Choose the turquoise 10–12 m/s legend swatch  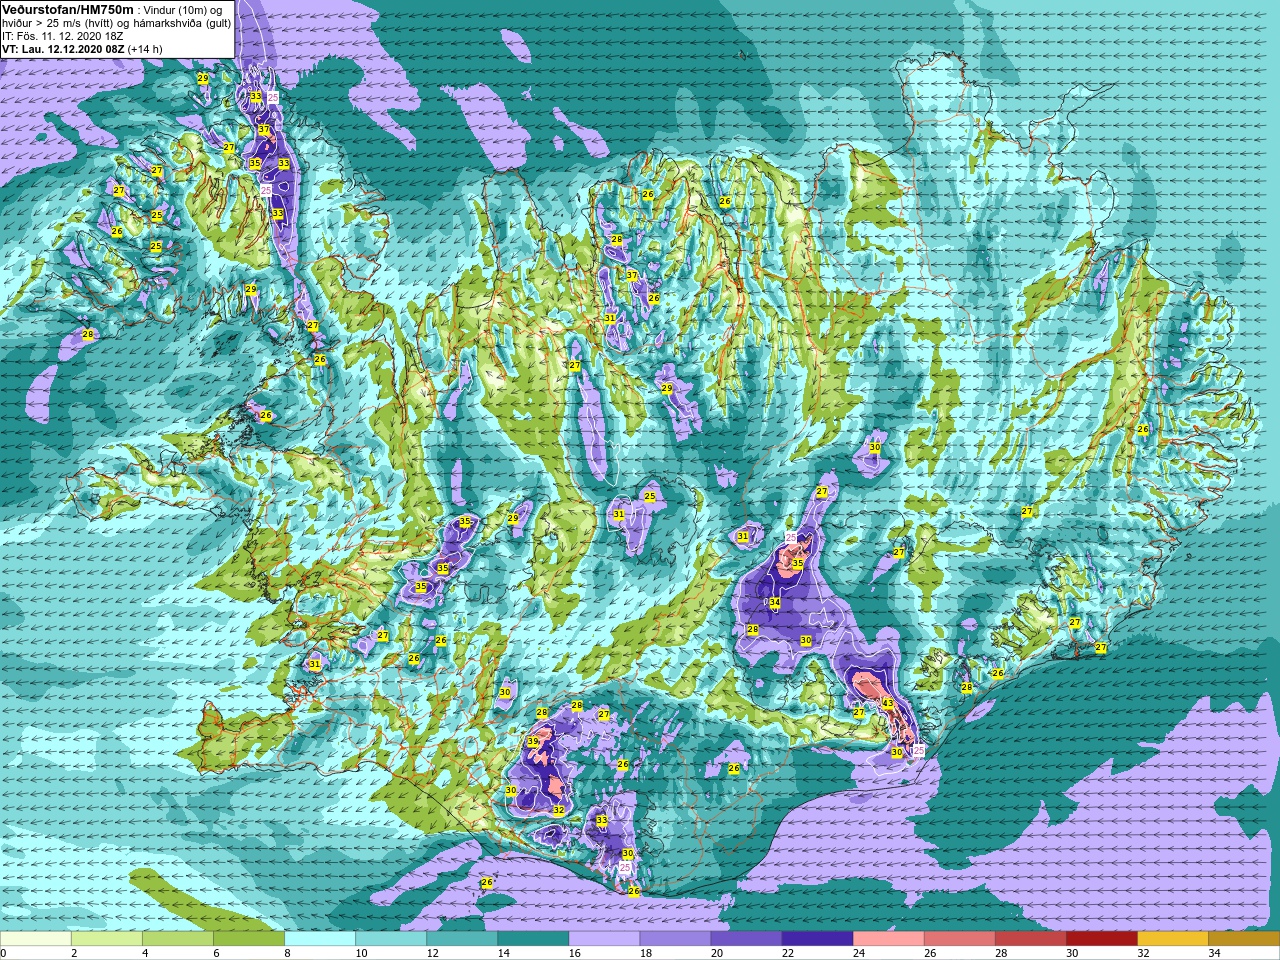click(x=391, y=939)
